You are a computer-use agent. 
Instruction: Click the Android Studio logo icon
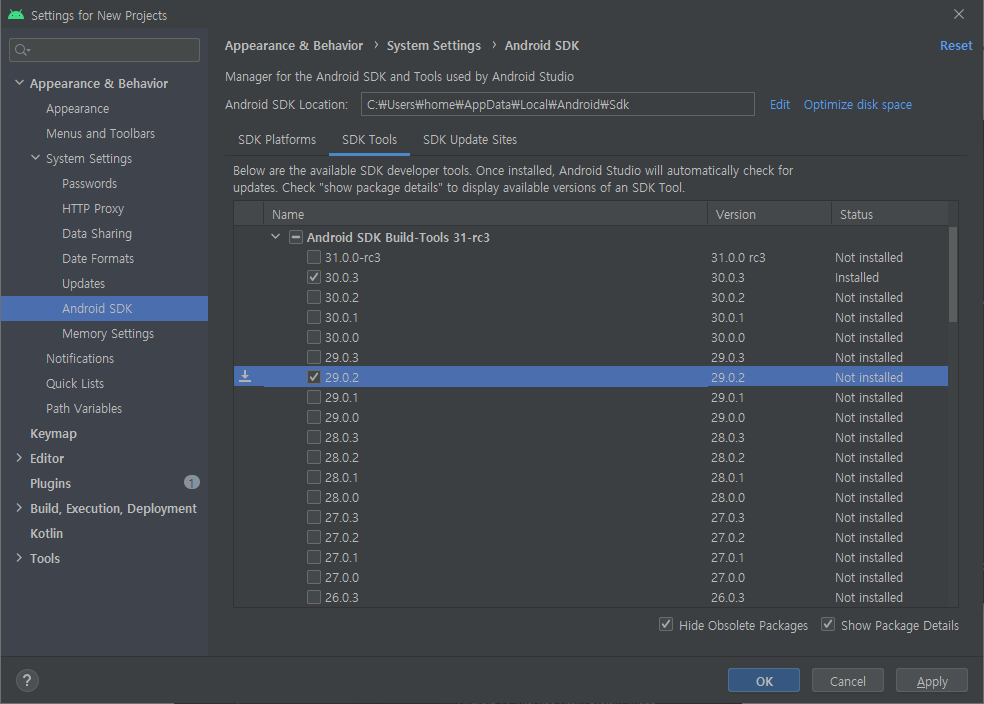16,14
